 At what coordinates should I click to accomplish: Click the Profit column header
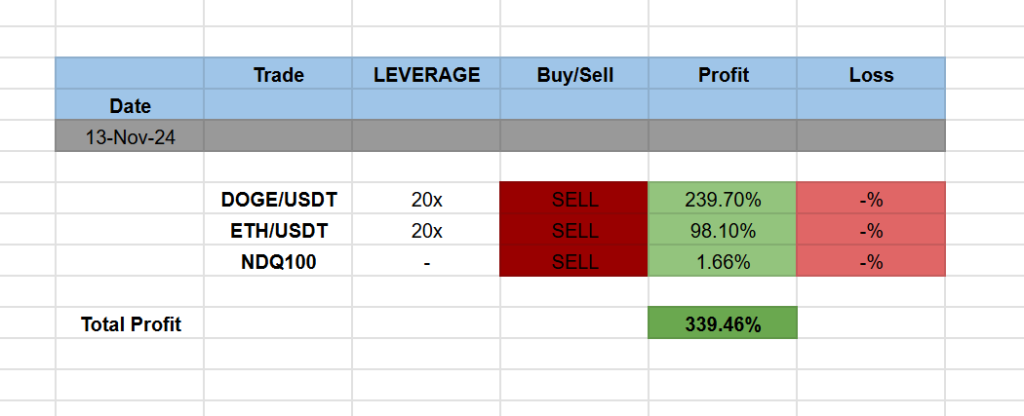point(722,75)
